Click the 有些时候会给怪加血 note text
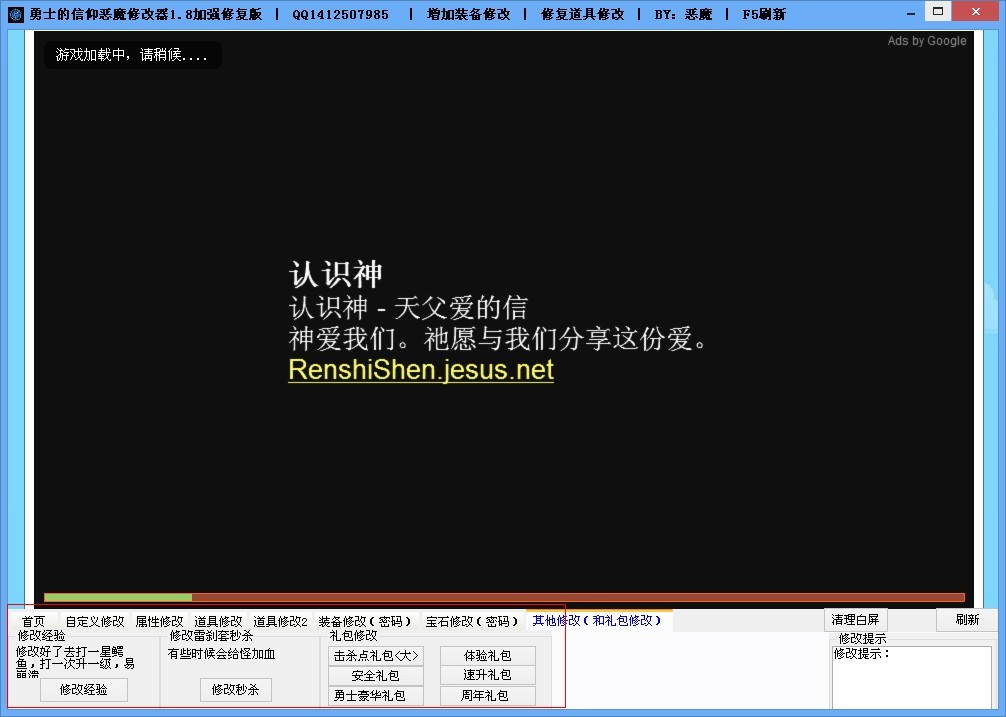The width and height of the screenshot is (1006, 717). (x=221, y=654)
